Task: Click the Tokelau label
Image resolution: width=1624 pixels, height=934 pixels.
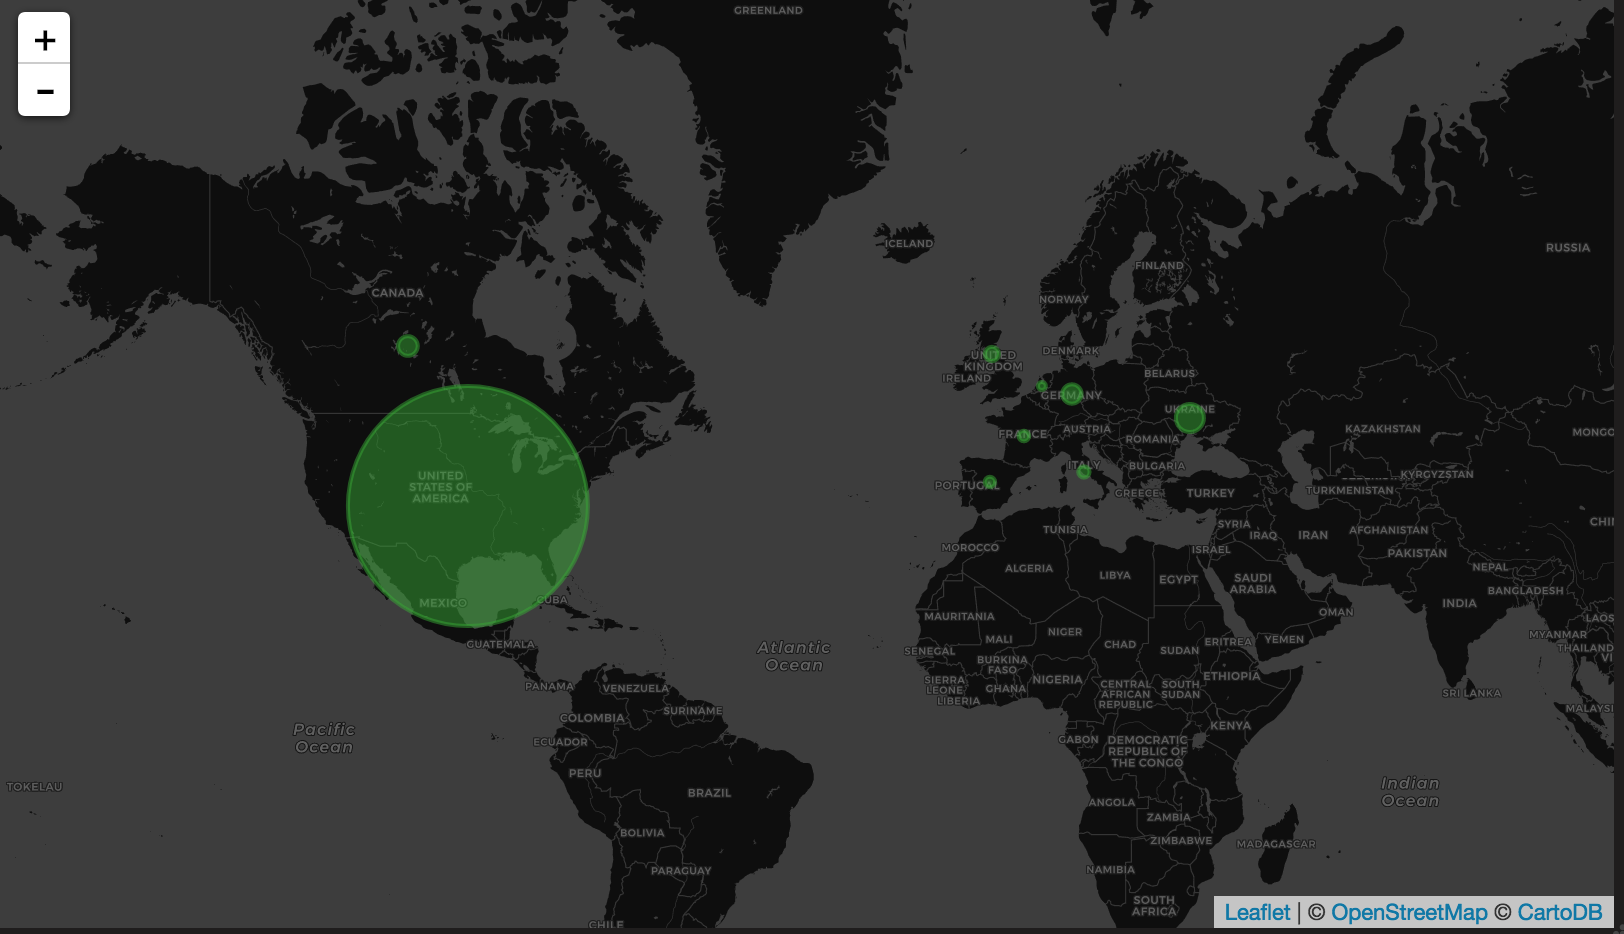Action: coord(34,787)
